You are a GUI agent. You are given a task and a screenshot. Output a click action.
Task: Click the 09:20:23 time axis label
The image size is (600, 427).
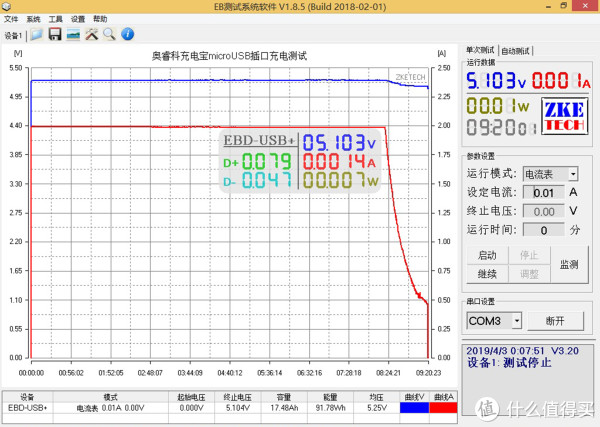[x=428, y=373]
